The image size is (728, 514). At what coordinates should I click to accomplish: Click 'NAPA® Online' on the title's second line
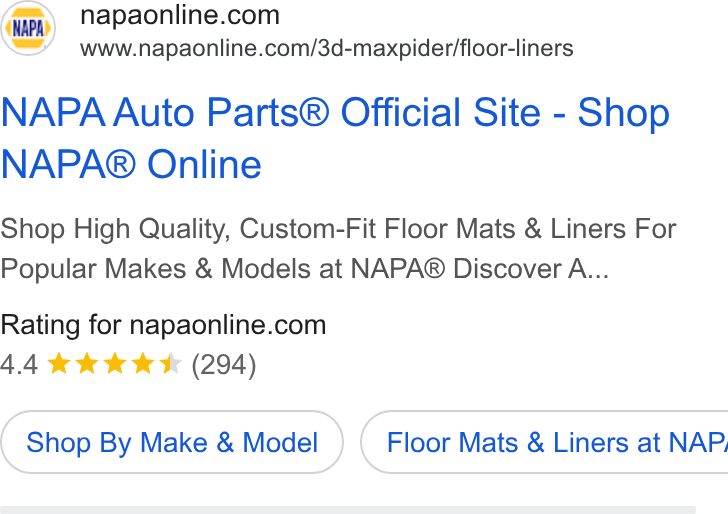pos(131,164)
